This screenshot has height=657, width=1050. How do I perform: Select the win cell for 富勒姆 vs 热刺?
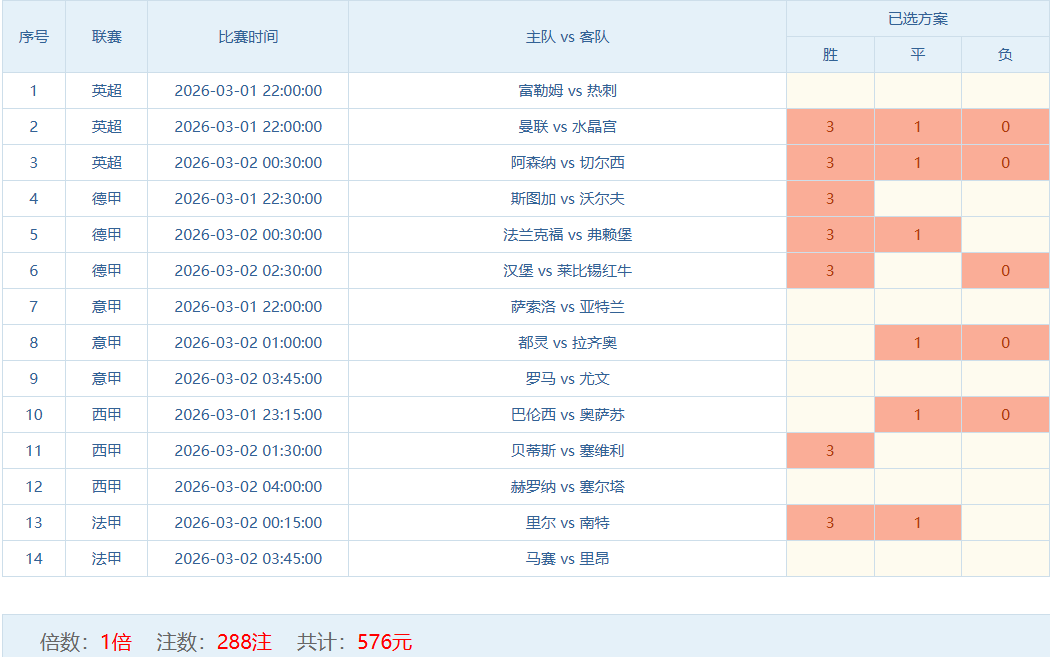coord(830,91)
